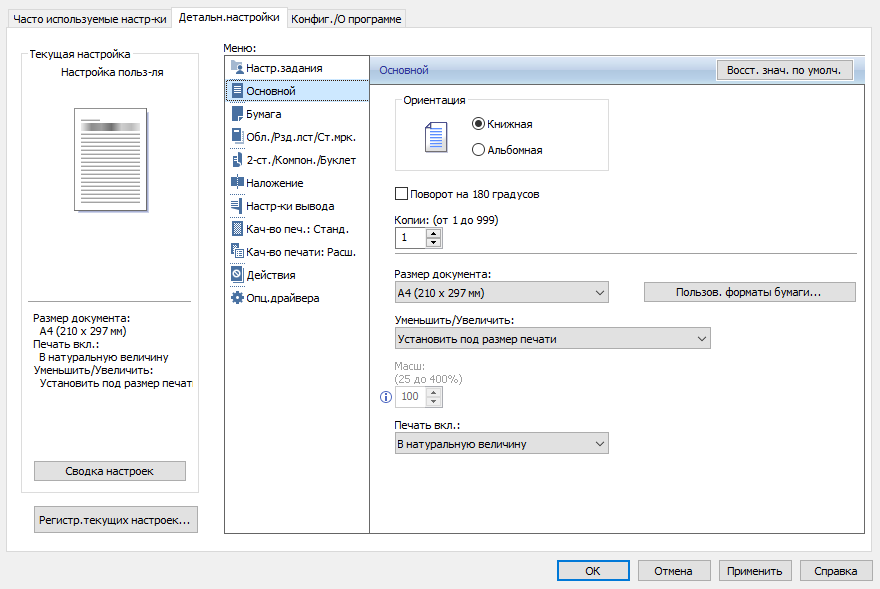Image resolution: width=880 pixels, height=589 pixels.
Task: Click the Настр.задания menu icon
Action: (x=237, y=68)
